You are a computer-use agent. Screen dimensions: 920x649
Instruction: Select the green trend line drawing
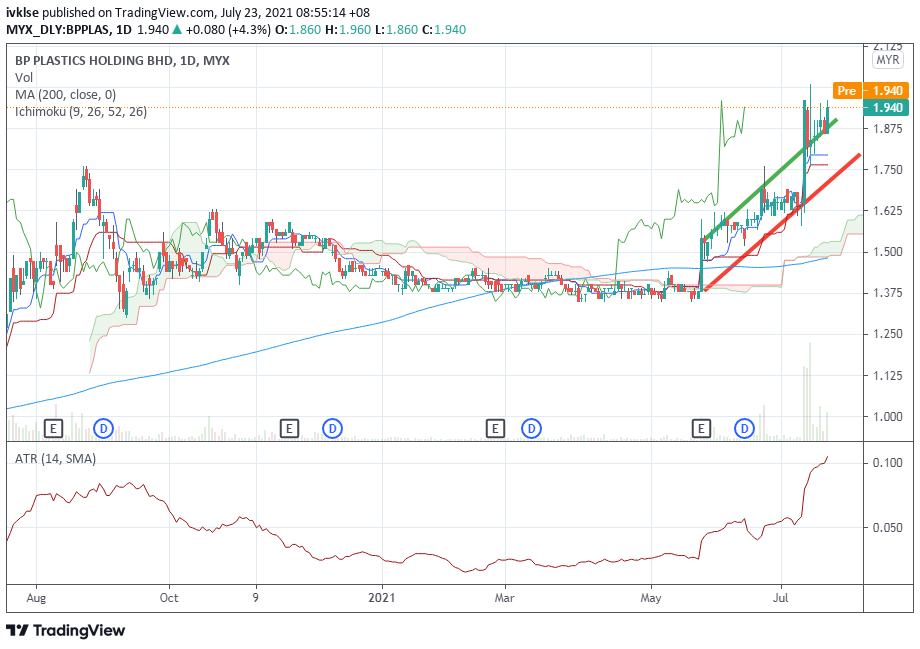(x=770, y=179)
